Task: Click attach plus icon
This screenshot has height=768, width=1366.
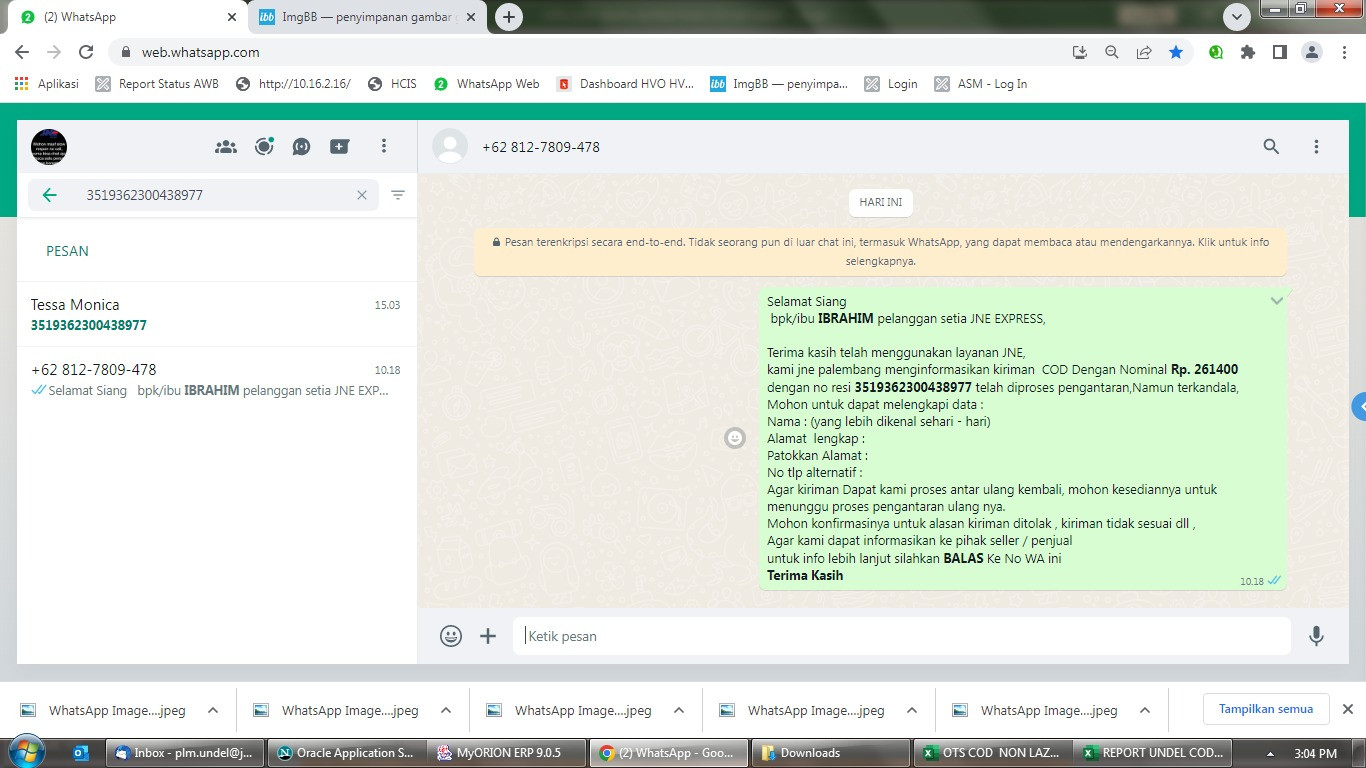Action: (488, 636)
